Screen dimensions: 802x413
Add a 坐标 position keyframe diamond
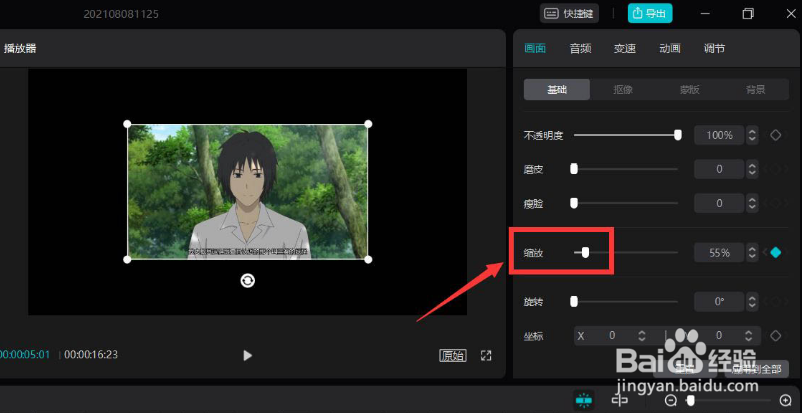click(x=776, y=336)
